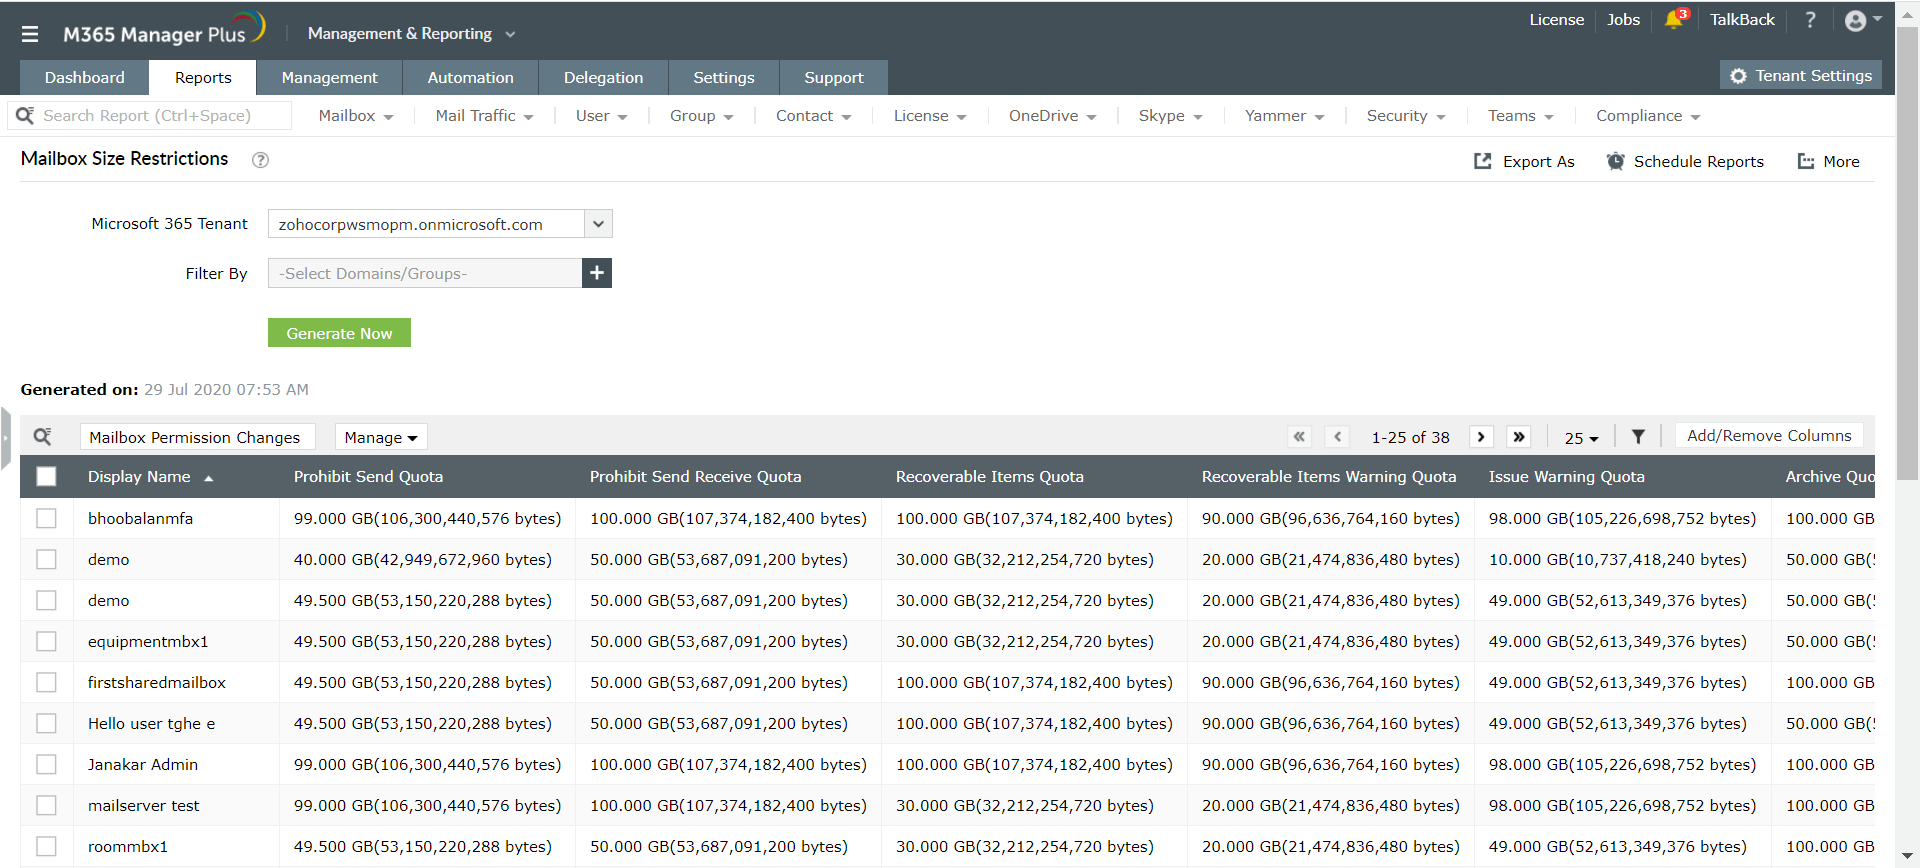Open the user account avatar menu
Screen dimensions: 1920x868
(1856, 21)
